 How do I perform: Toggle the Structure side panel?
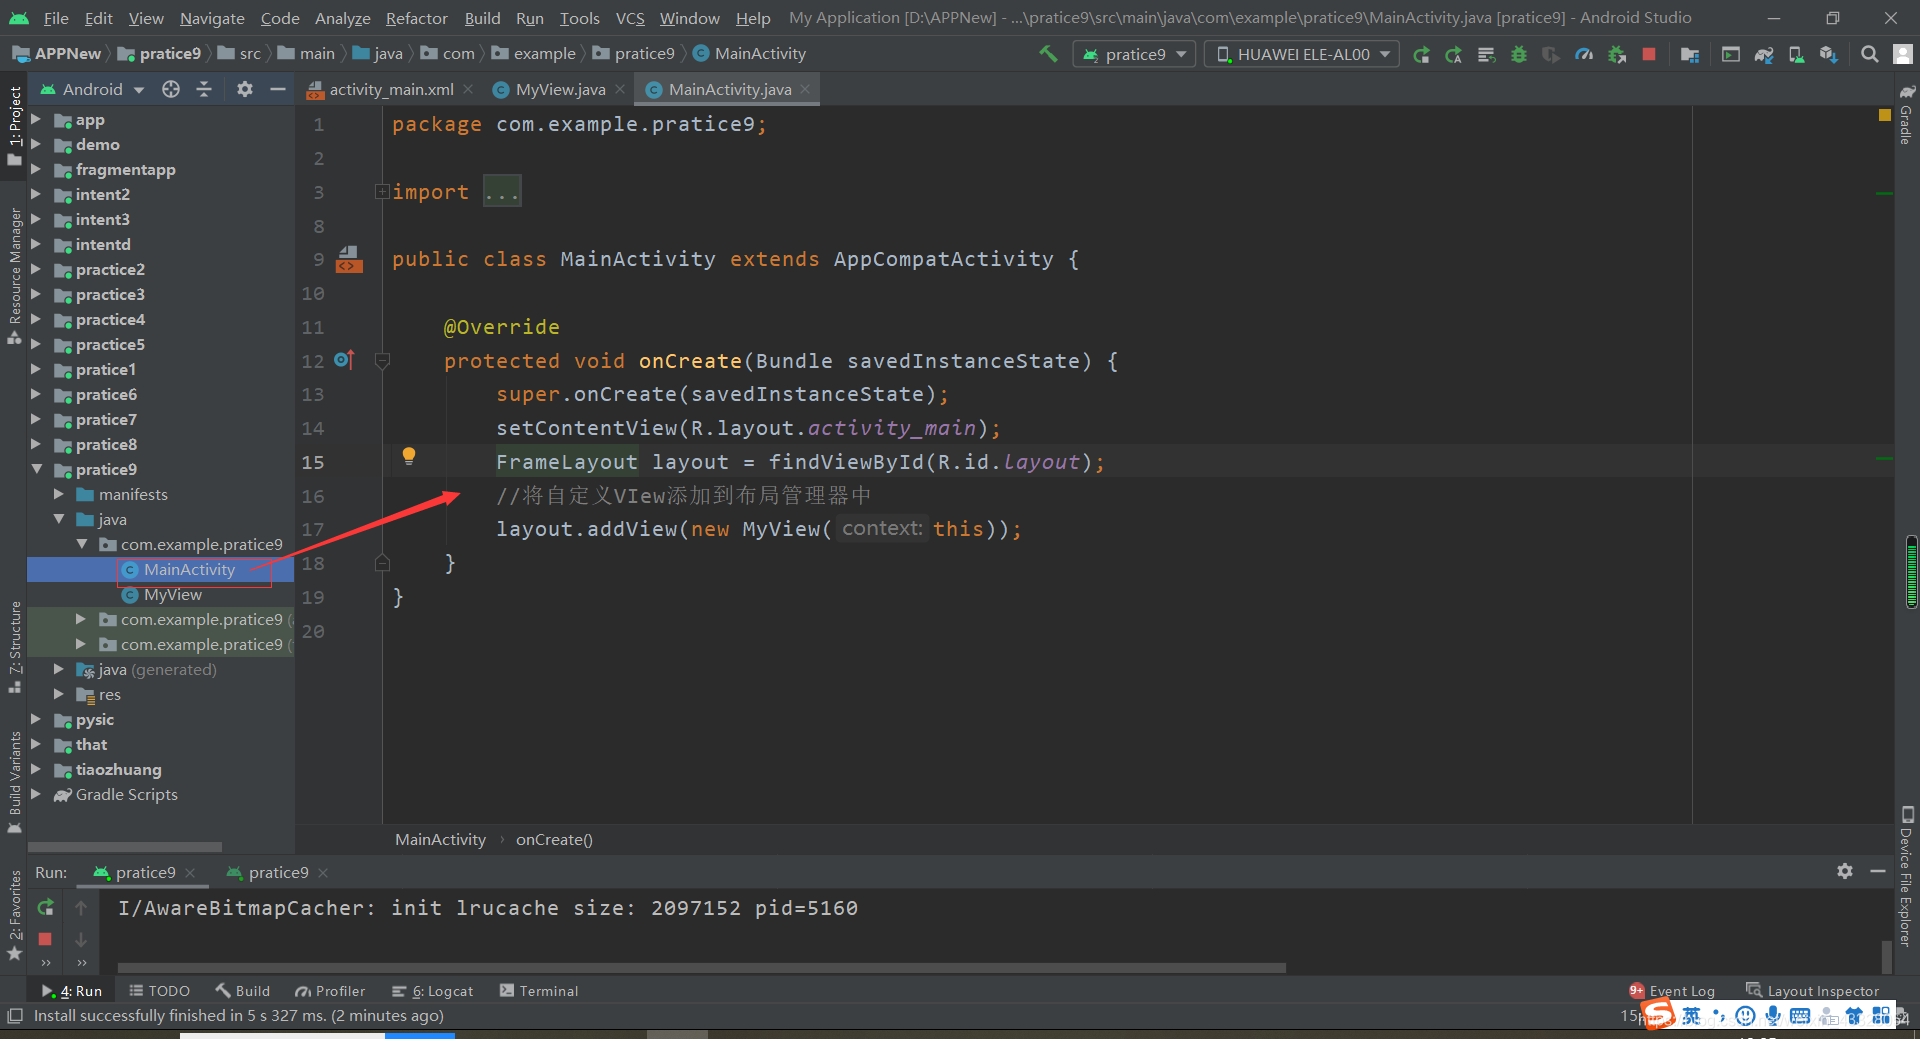[x=15, y=648]
